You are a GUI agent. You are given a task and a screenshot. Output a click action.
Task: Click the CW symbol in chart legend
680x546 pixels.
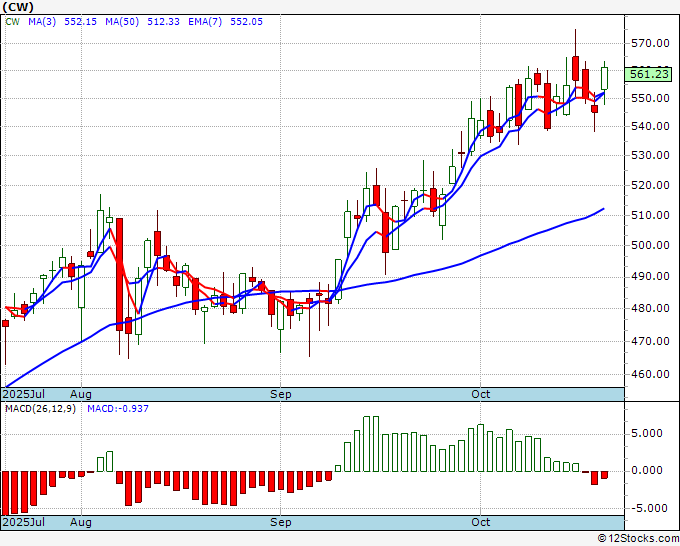click(x=13, y=22)
